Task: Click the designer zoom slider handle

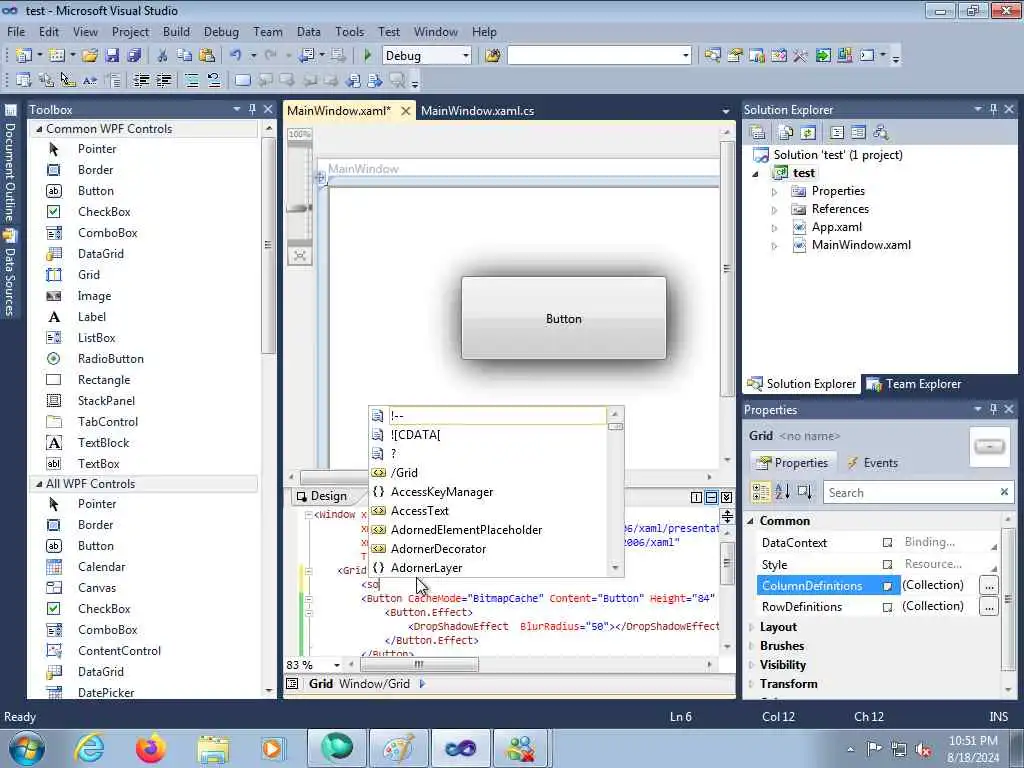Action: click(x=299, y=208)
